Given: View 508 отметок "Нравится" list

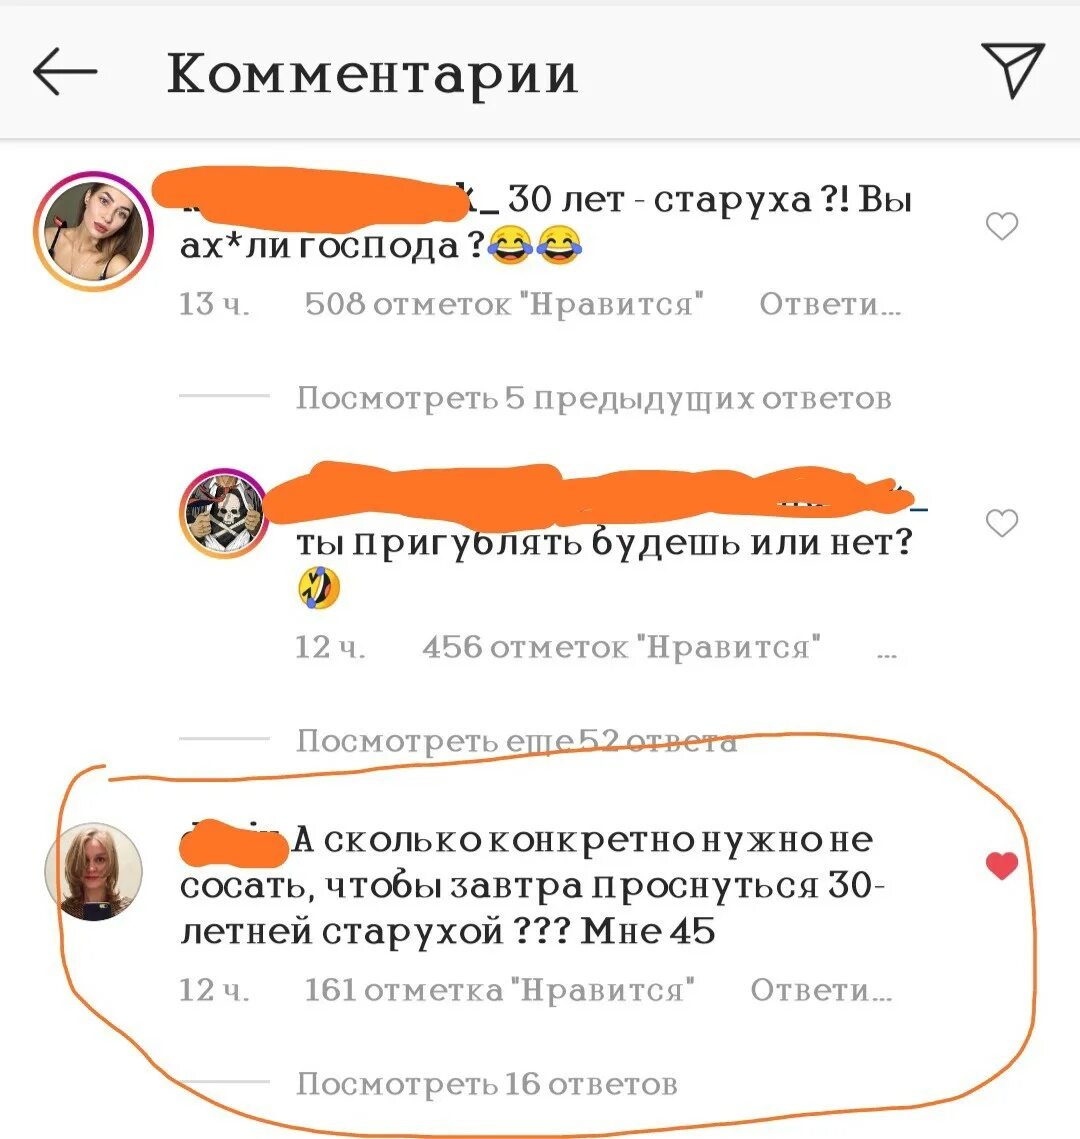Looking at the screenshot, I should click(504, 304).
